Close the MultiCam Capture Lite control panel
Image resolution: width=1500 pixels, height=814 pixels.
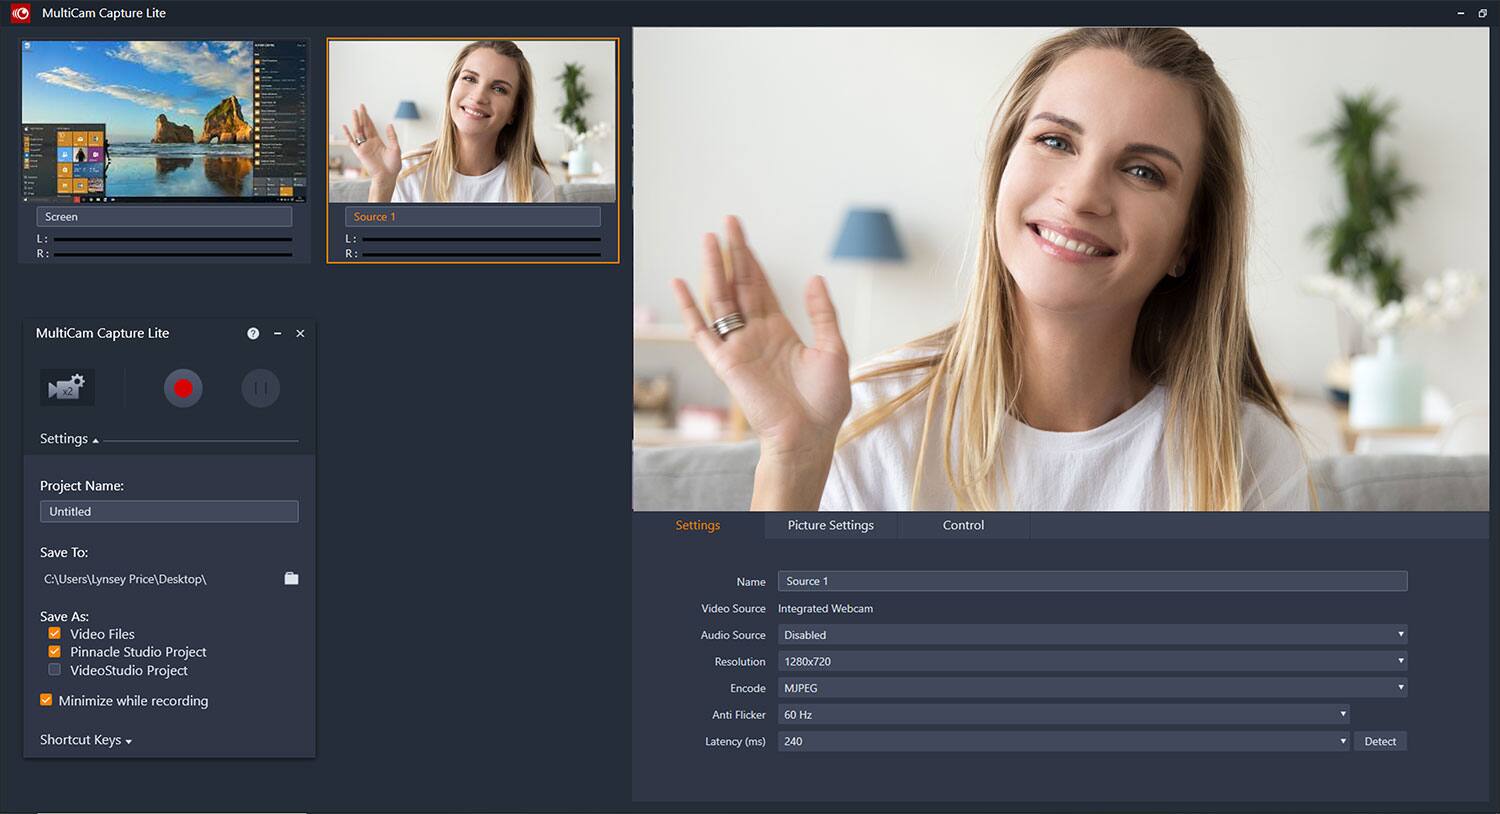pyautogui.click(x=300, y=334)
